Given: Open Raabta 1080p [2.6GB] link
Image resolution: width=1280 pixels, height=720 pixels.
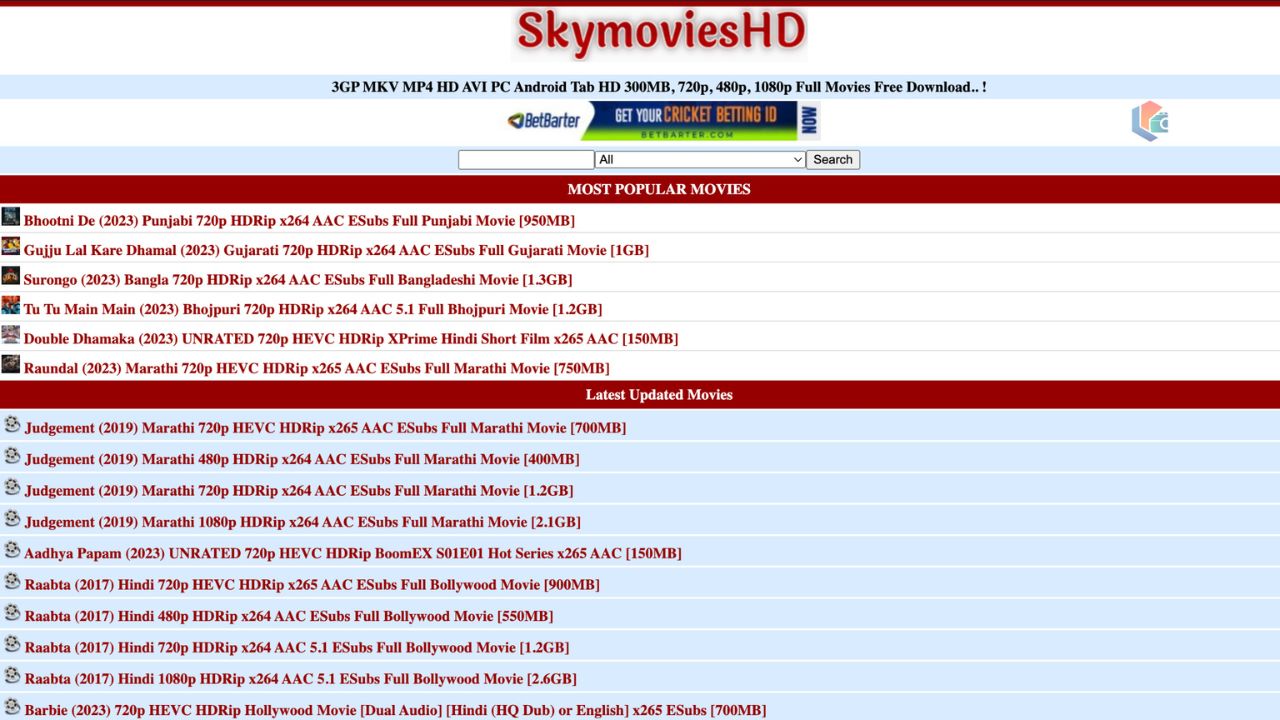Looking at the screenshot, I should tap(300, 679).
